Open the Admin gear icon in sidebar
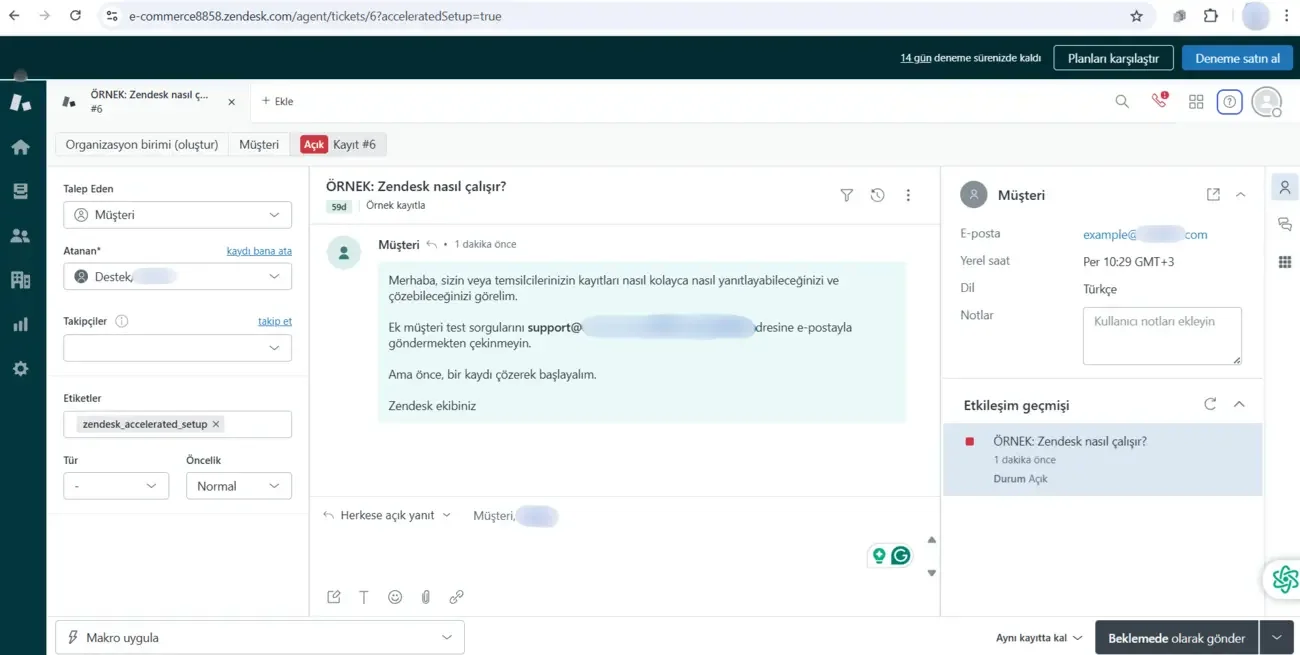 pyautogui.click(x=20, y=369)
